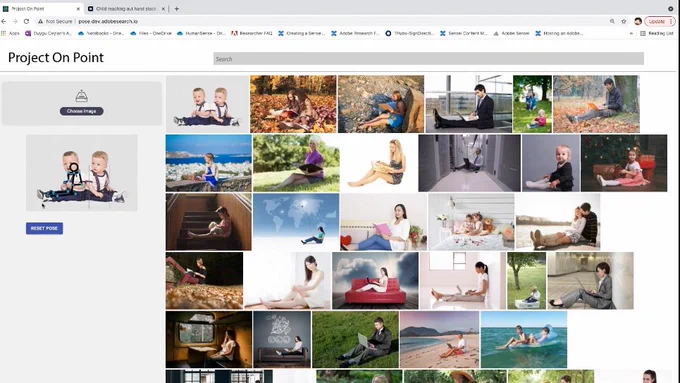The height and width of the screenshot is (383, 680).
Task: Open the businessman on grass with laptop thumbnail
Action: click(x=355, y=340)
